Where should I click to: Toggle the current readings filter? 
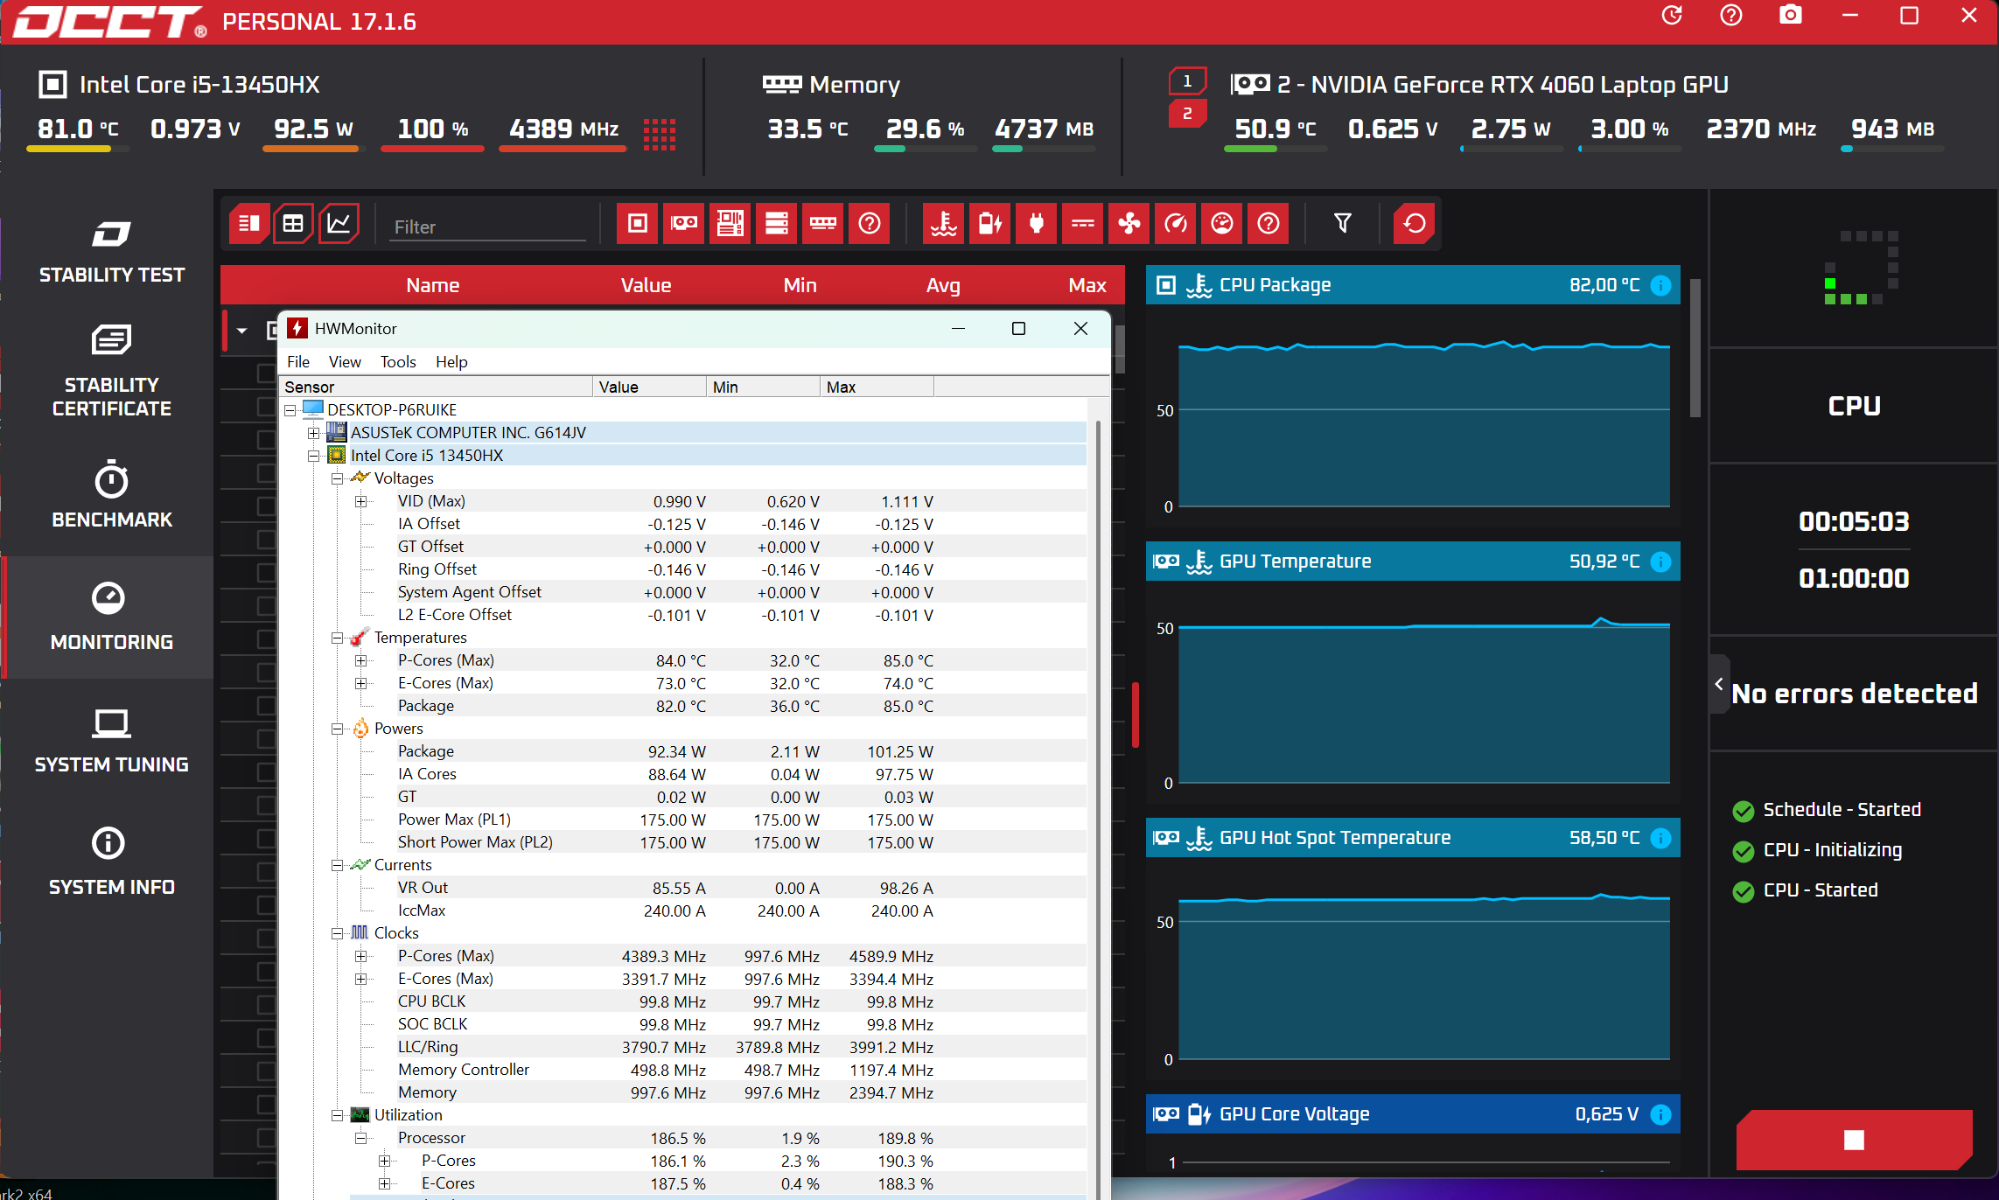(x=1083, y=223)
